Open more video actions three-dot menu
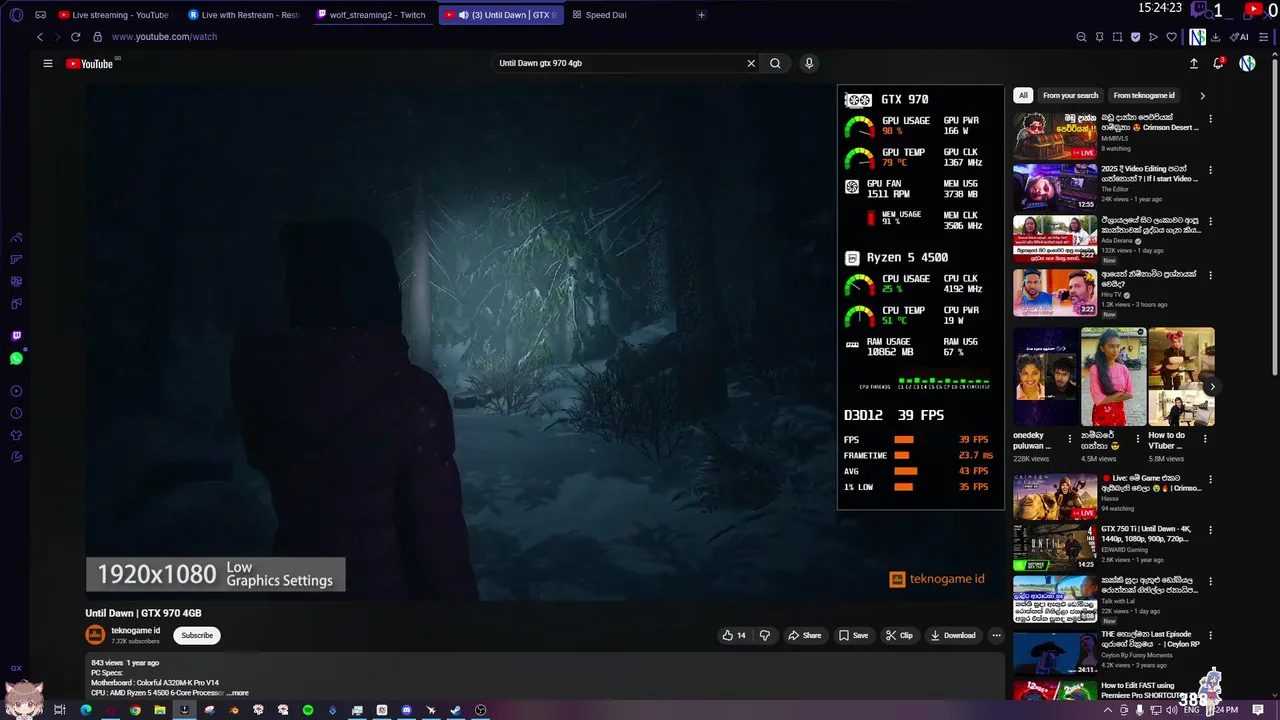This screenshot has height=720, width=1280. point(996,635)
